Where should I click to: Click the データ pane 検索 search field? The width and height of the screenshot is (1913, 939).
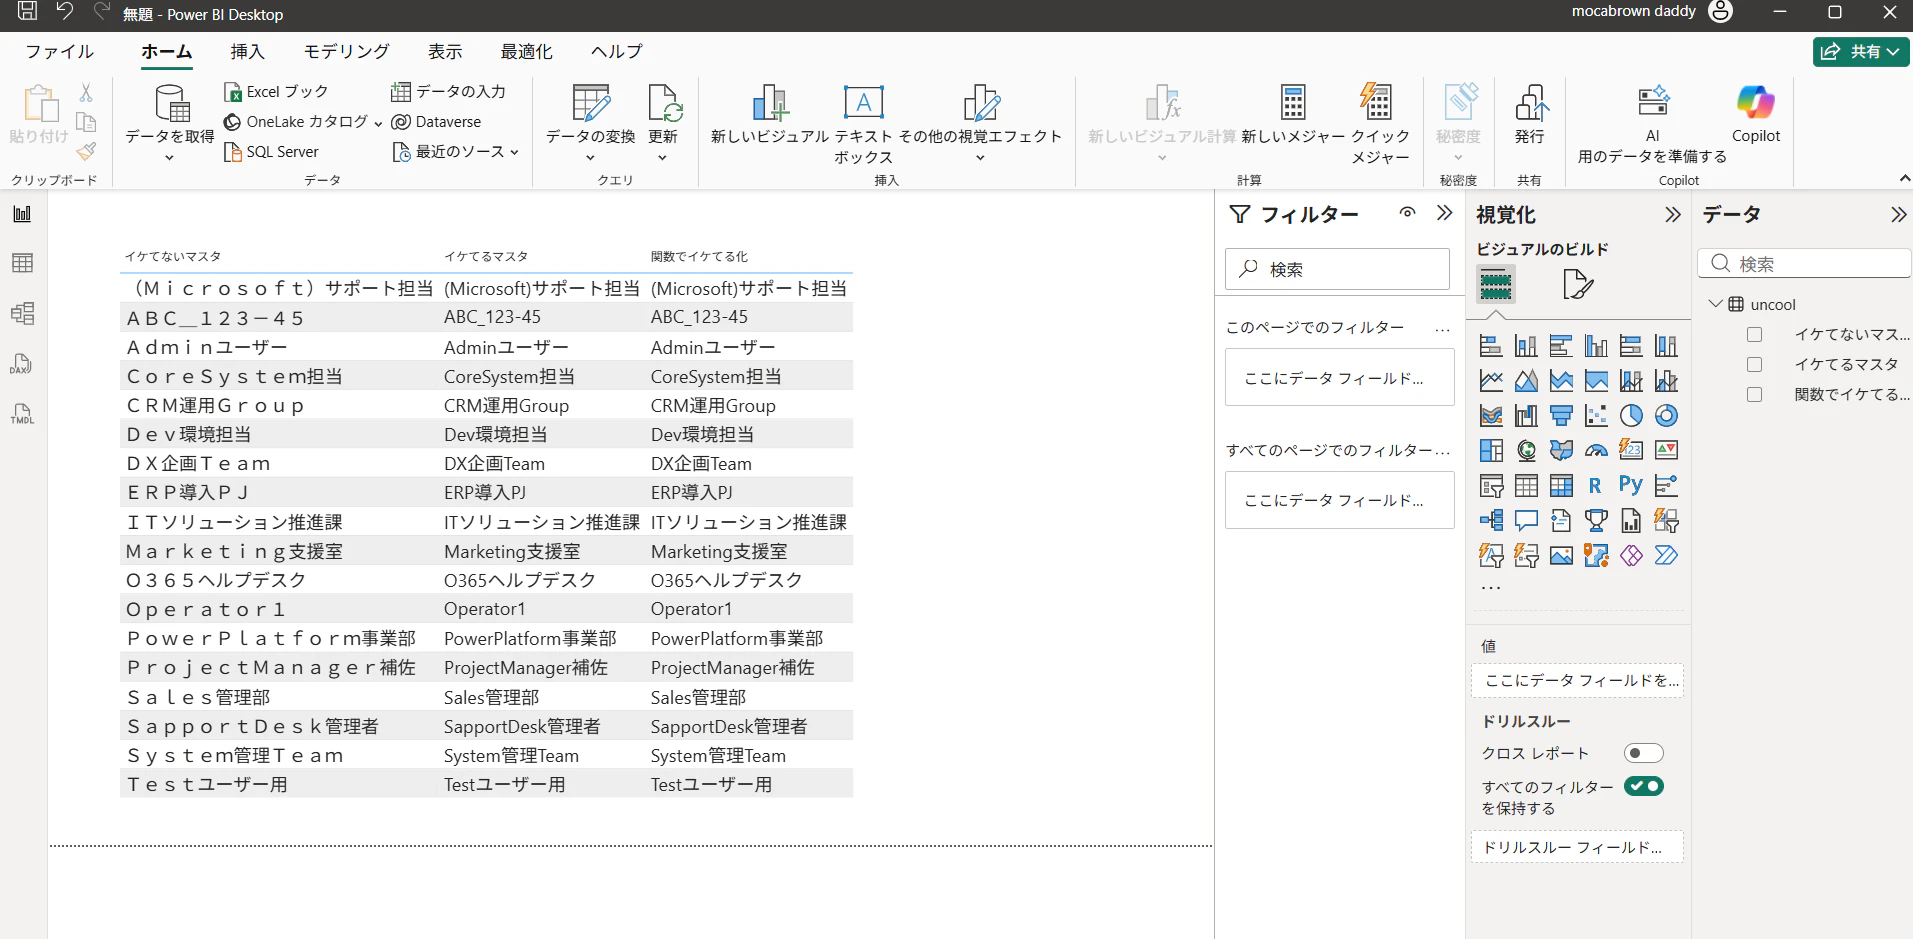click(x=1805, y=263)
